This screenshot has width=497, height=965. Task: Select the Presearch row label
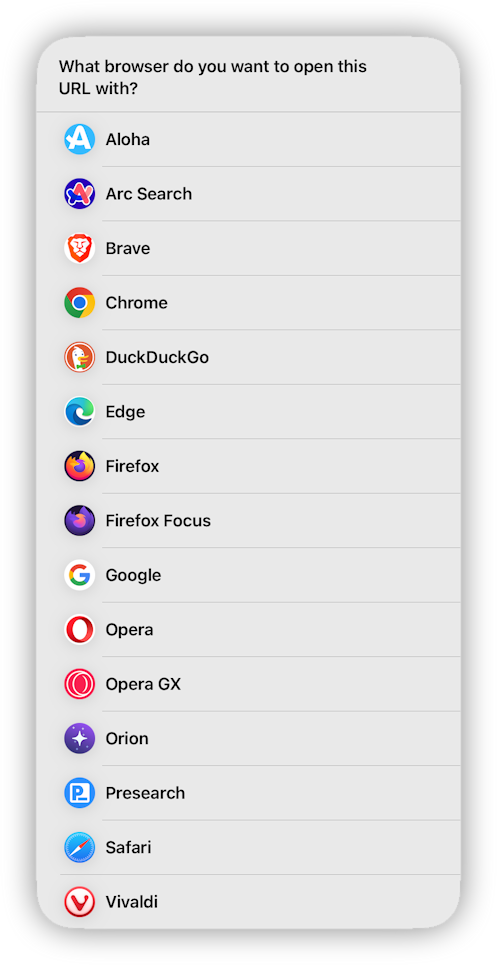[x=145, y=793]
